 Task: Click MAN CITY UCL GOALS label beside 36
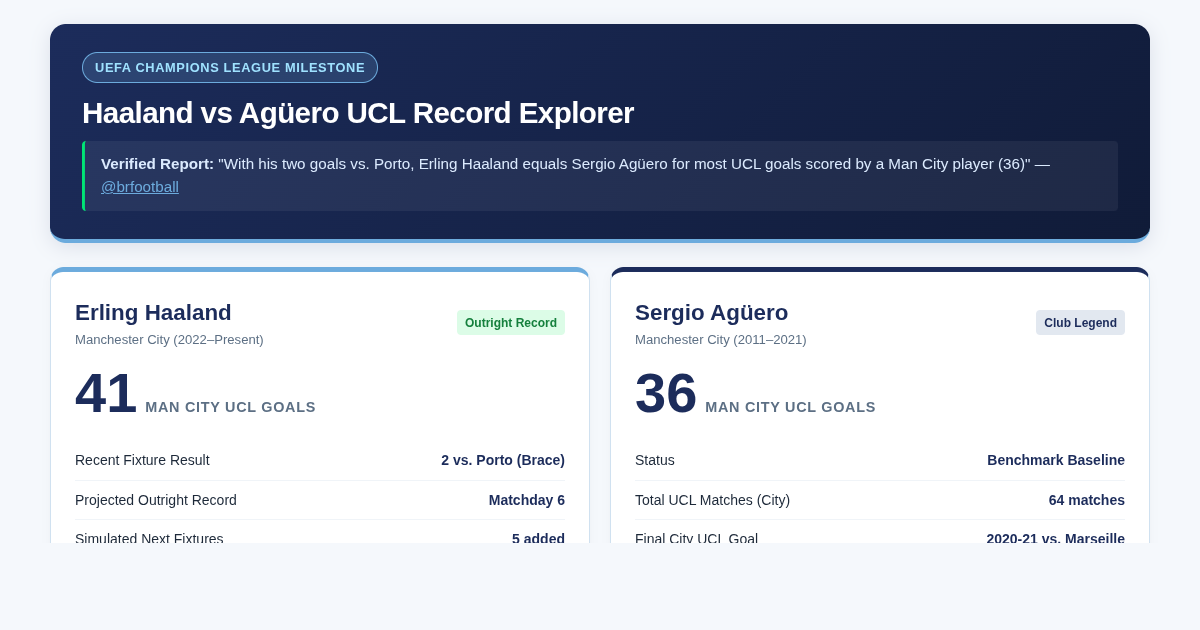pos(790,407)
